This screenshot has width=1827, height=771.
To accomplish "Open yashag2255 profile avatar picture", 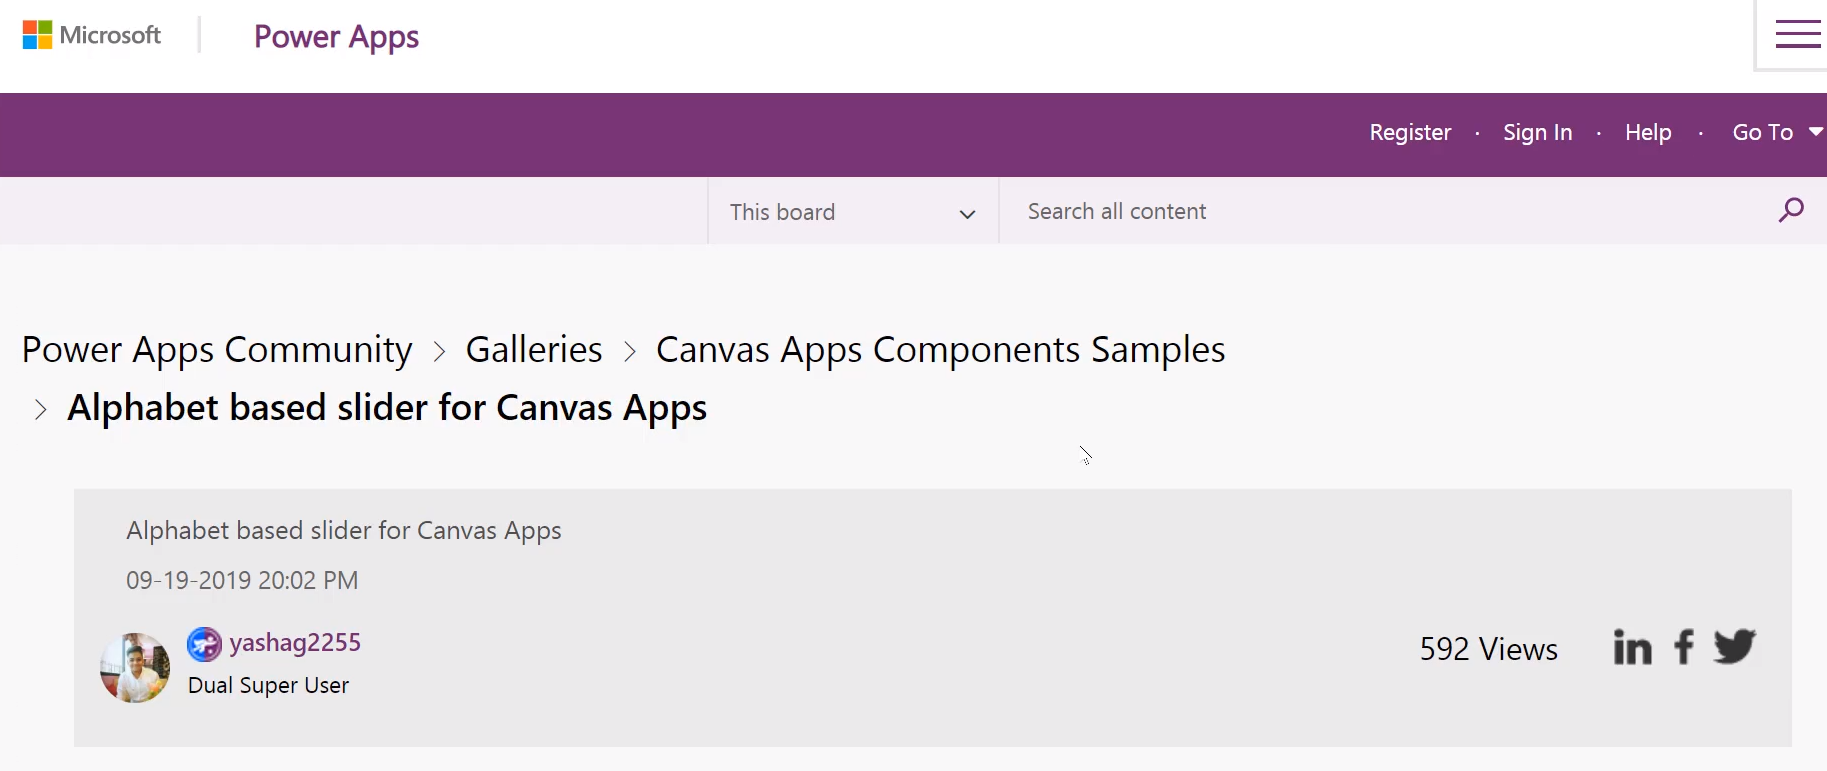I will click(135, 668).
